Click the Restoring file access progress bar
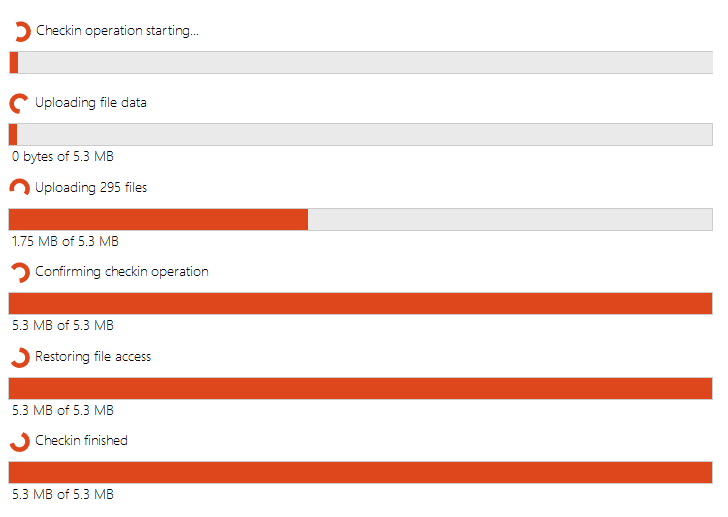 pos(360,388)
